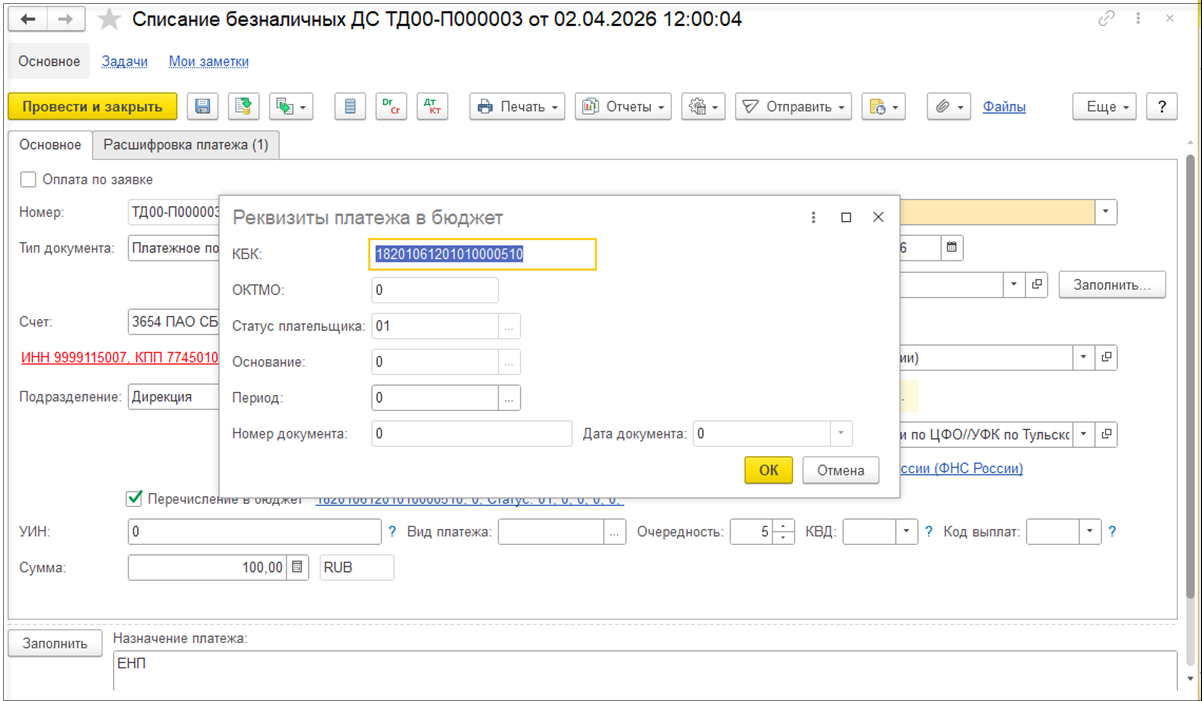This screenshot has height=701, width=1202.
Task: Click the back navigation arrow
Action: [29, 19]
